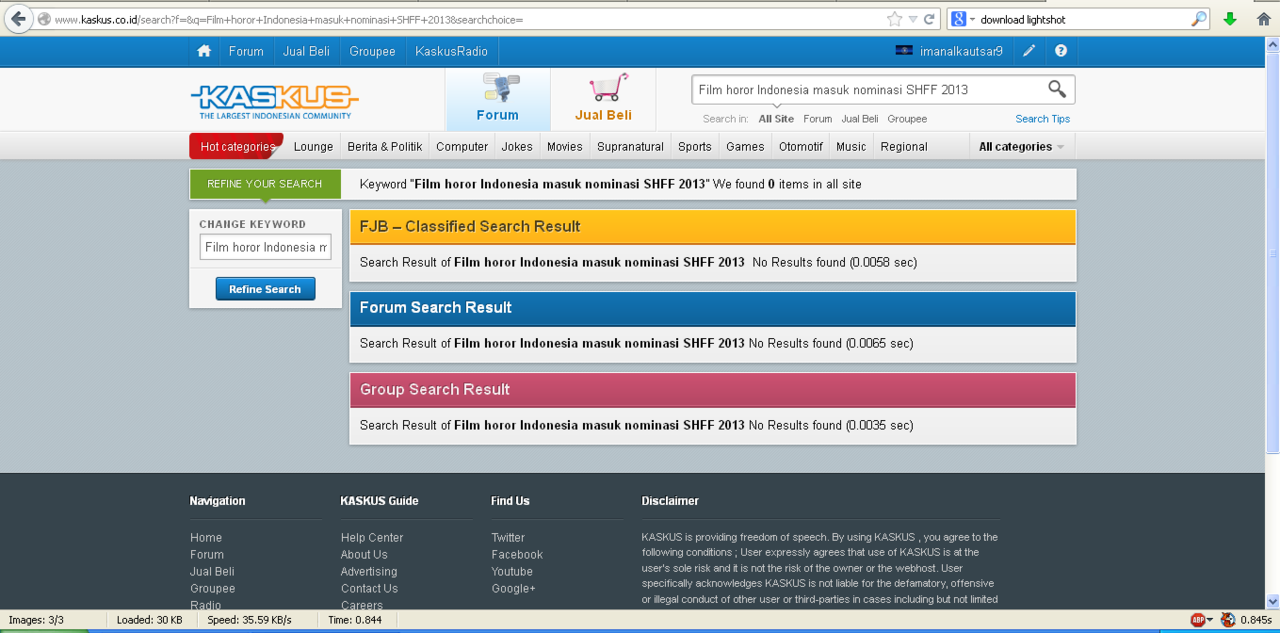Click the scrollbar up arrow
Screen dimensions: 1280x633
coord(1272,45)
